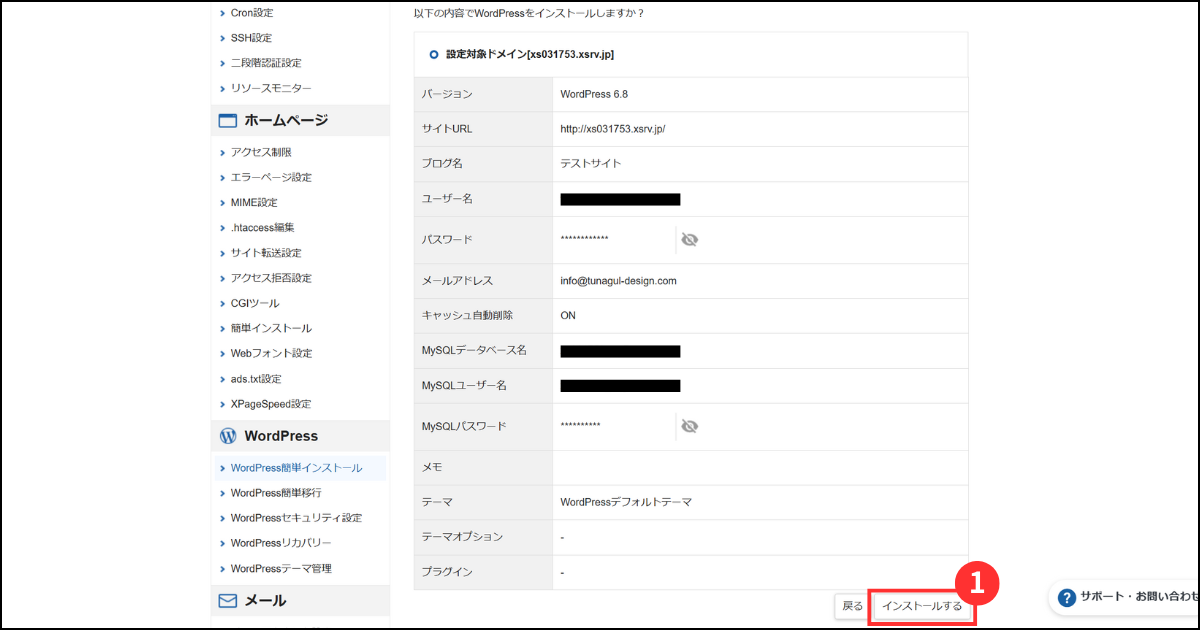Open 二段階認証設定 menu entry
The width and height of the screenshot is (1200, 630).
coord(266,63)
